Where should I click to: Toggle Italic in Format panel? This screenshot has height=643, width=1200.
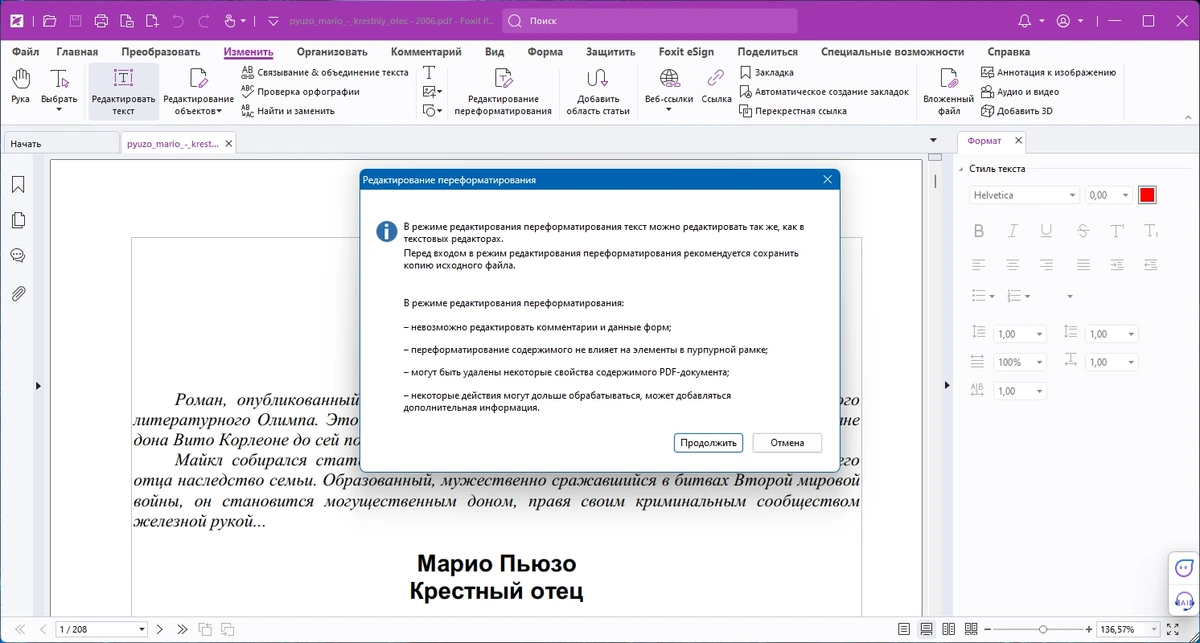(x=1013, y=231)
